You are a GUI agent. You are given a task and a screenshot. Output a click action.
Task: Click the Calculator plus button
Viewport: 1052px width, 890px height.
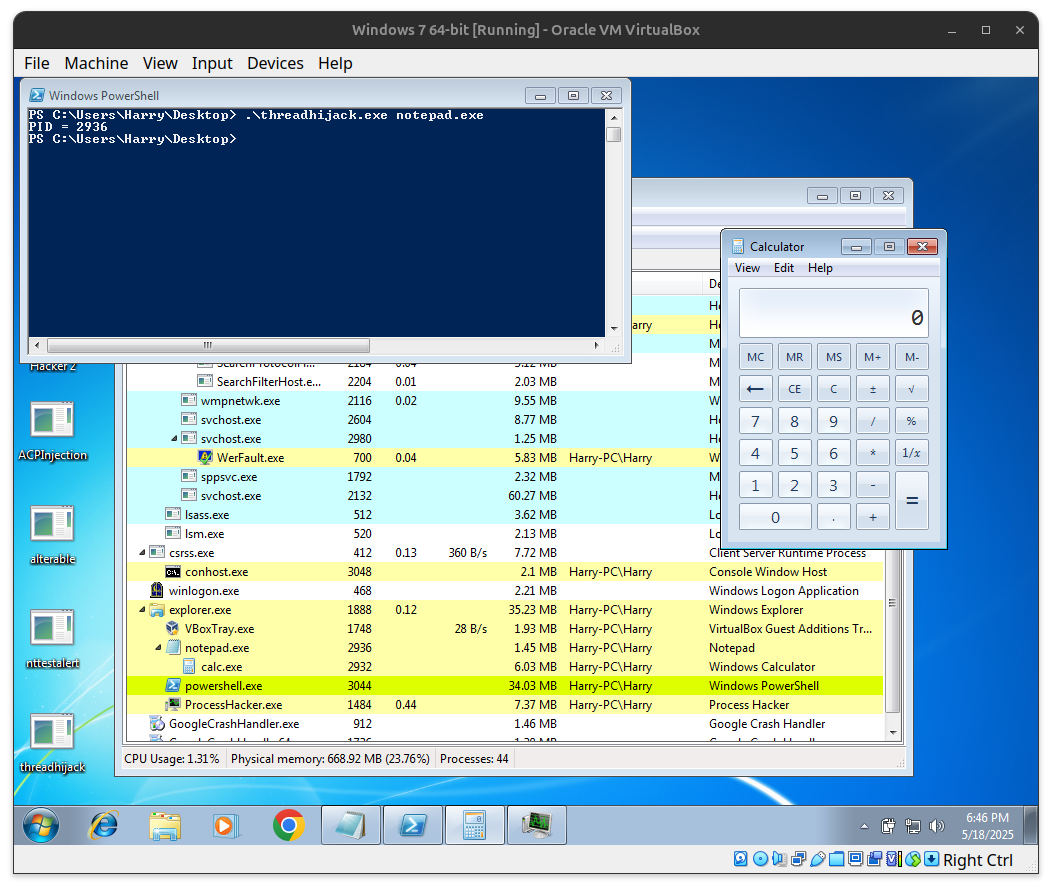[873, 517]
